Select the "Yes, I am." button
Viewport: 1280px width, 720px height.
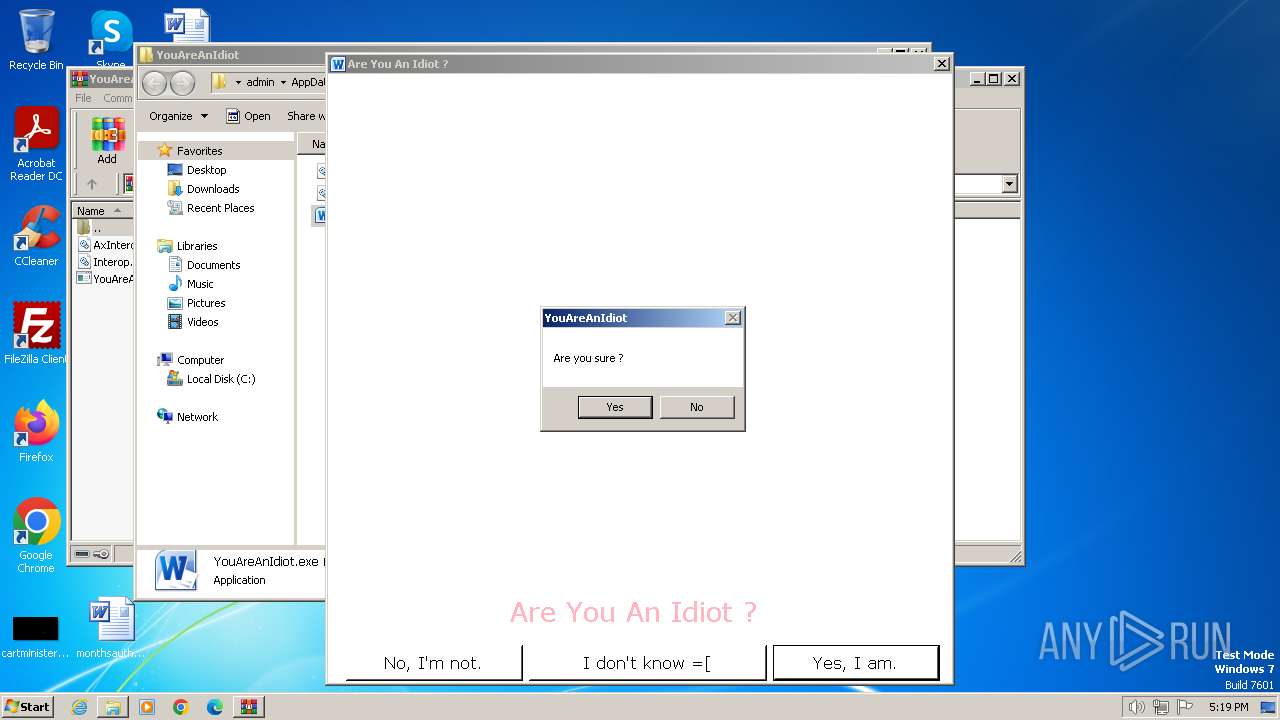click(x=855, y=663)
